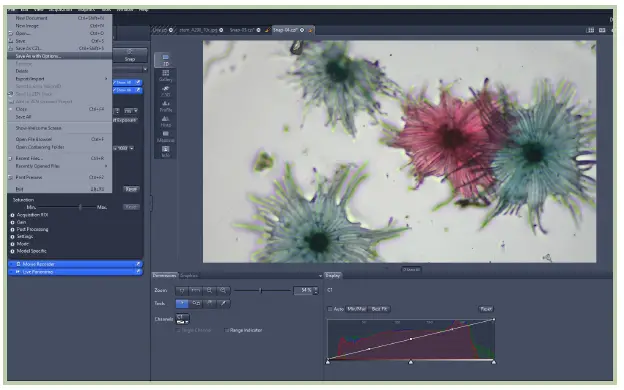Click the histogram middle gamma handle
Viewport: 624px width, 390px height.
(x=410, y=362)
